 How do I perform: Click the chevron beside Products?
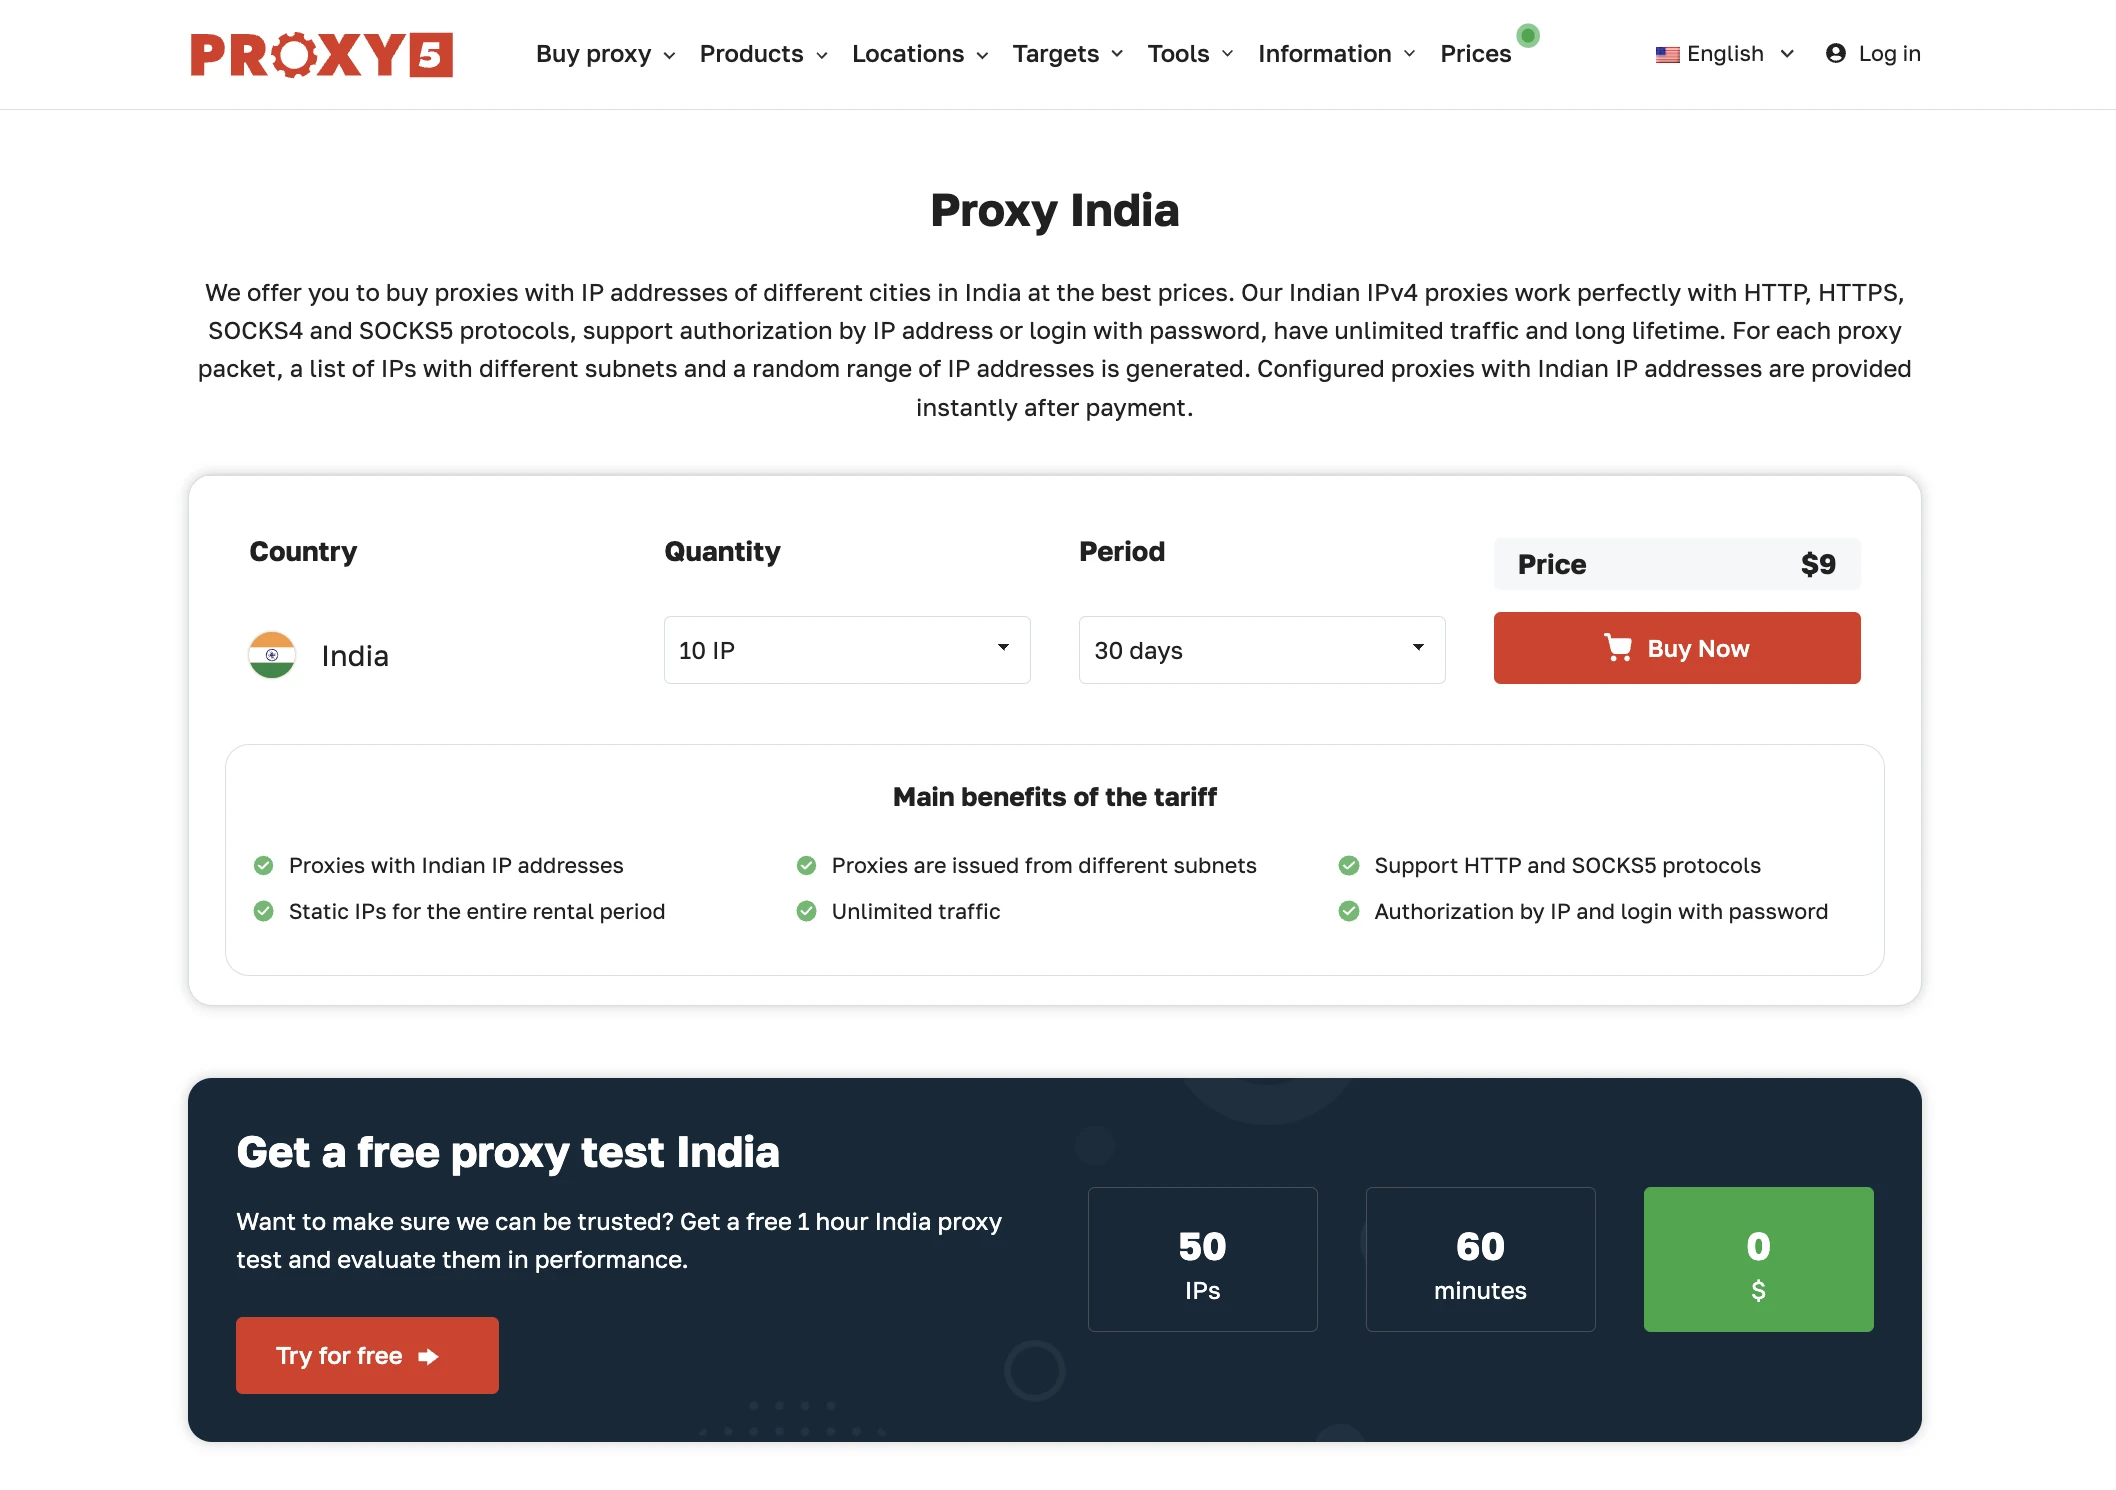(822, 56)
